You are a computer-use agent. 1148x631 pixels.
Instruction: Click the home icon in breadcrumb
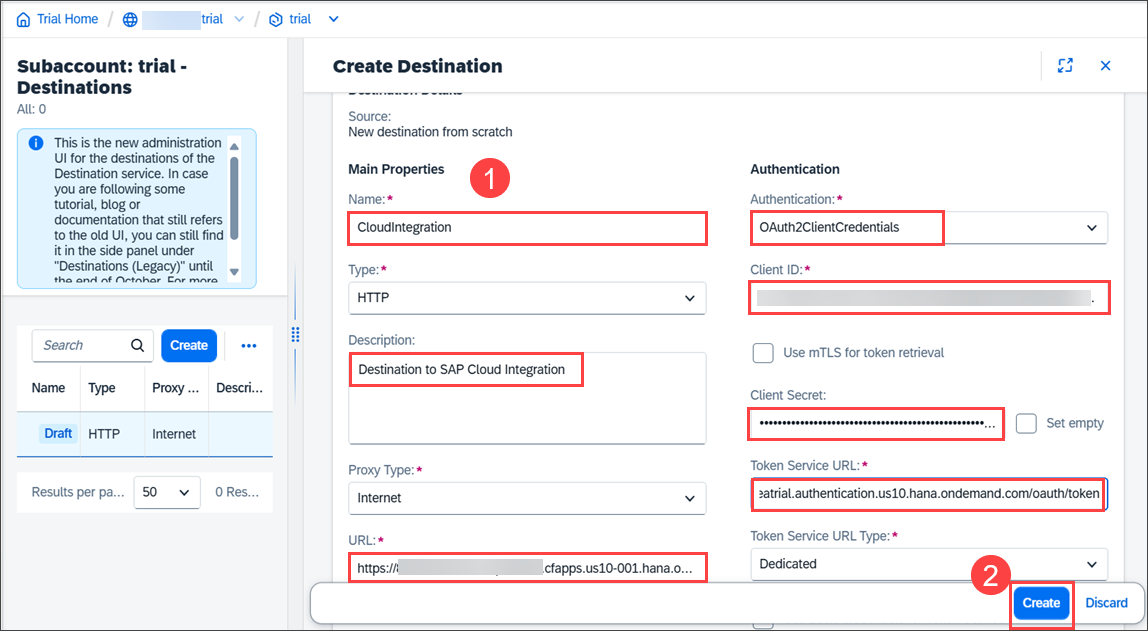pos(23,20)
